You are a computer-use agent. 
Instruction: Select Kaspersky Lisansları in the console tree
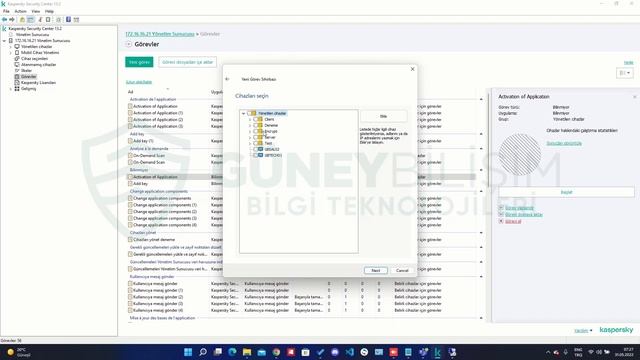(38, 82)
